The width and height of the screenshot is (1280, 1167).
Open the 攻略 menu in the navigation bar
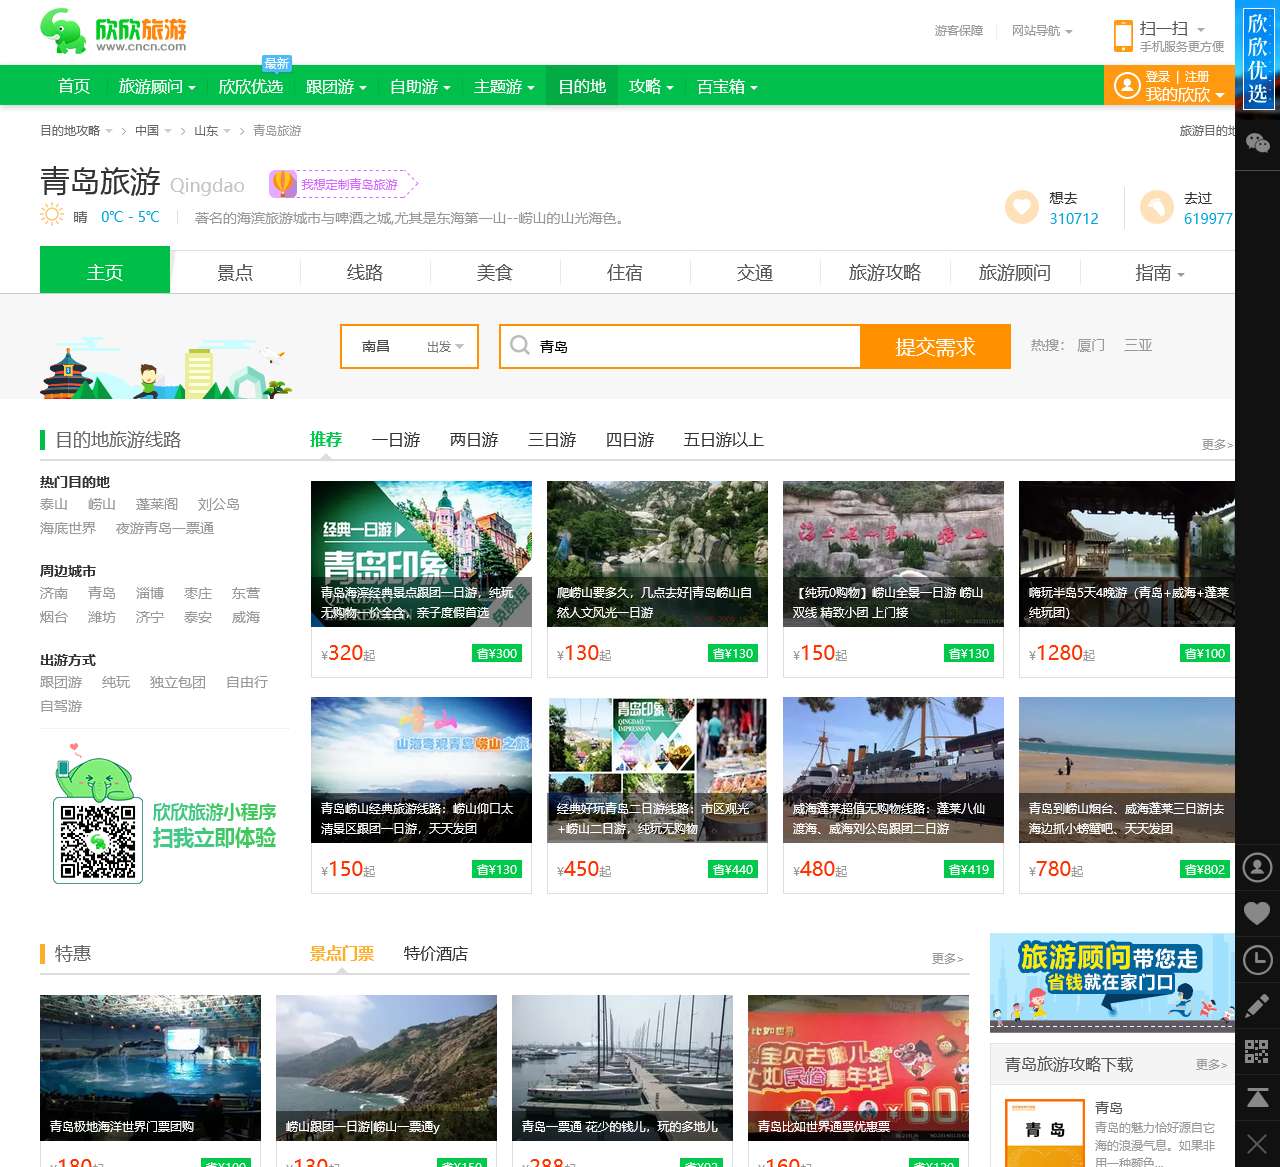(645, 87)
